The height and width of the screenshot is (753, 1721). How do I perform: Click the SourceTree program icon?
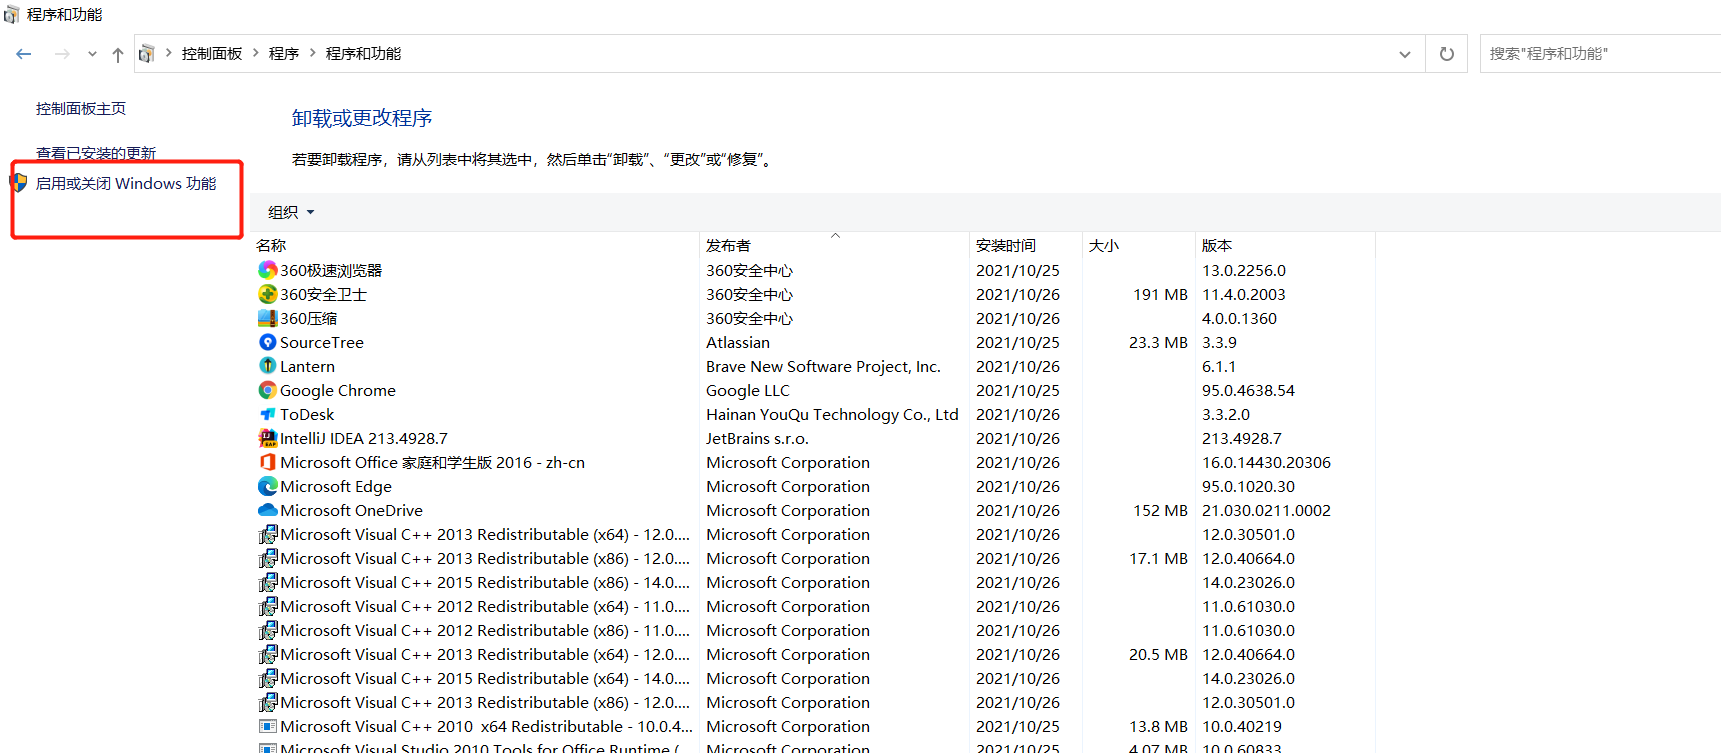pyautogui.click(x=267, y=342)
